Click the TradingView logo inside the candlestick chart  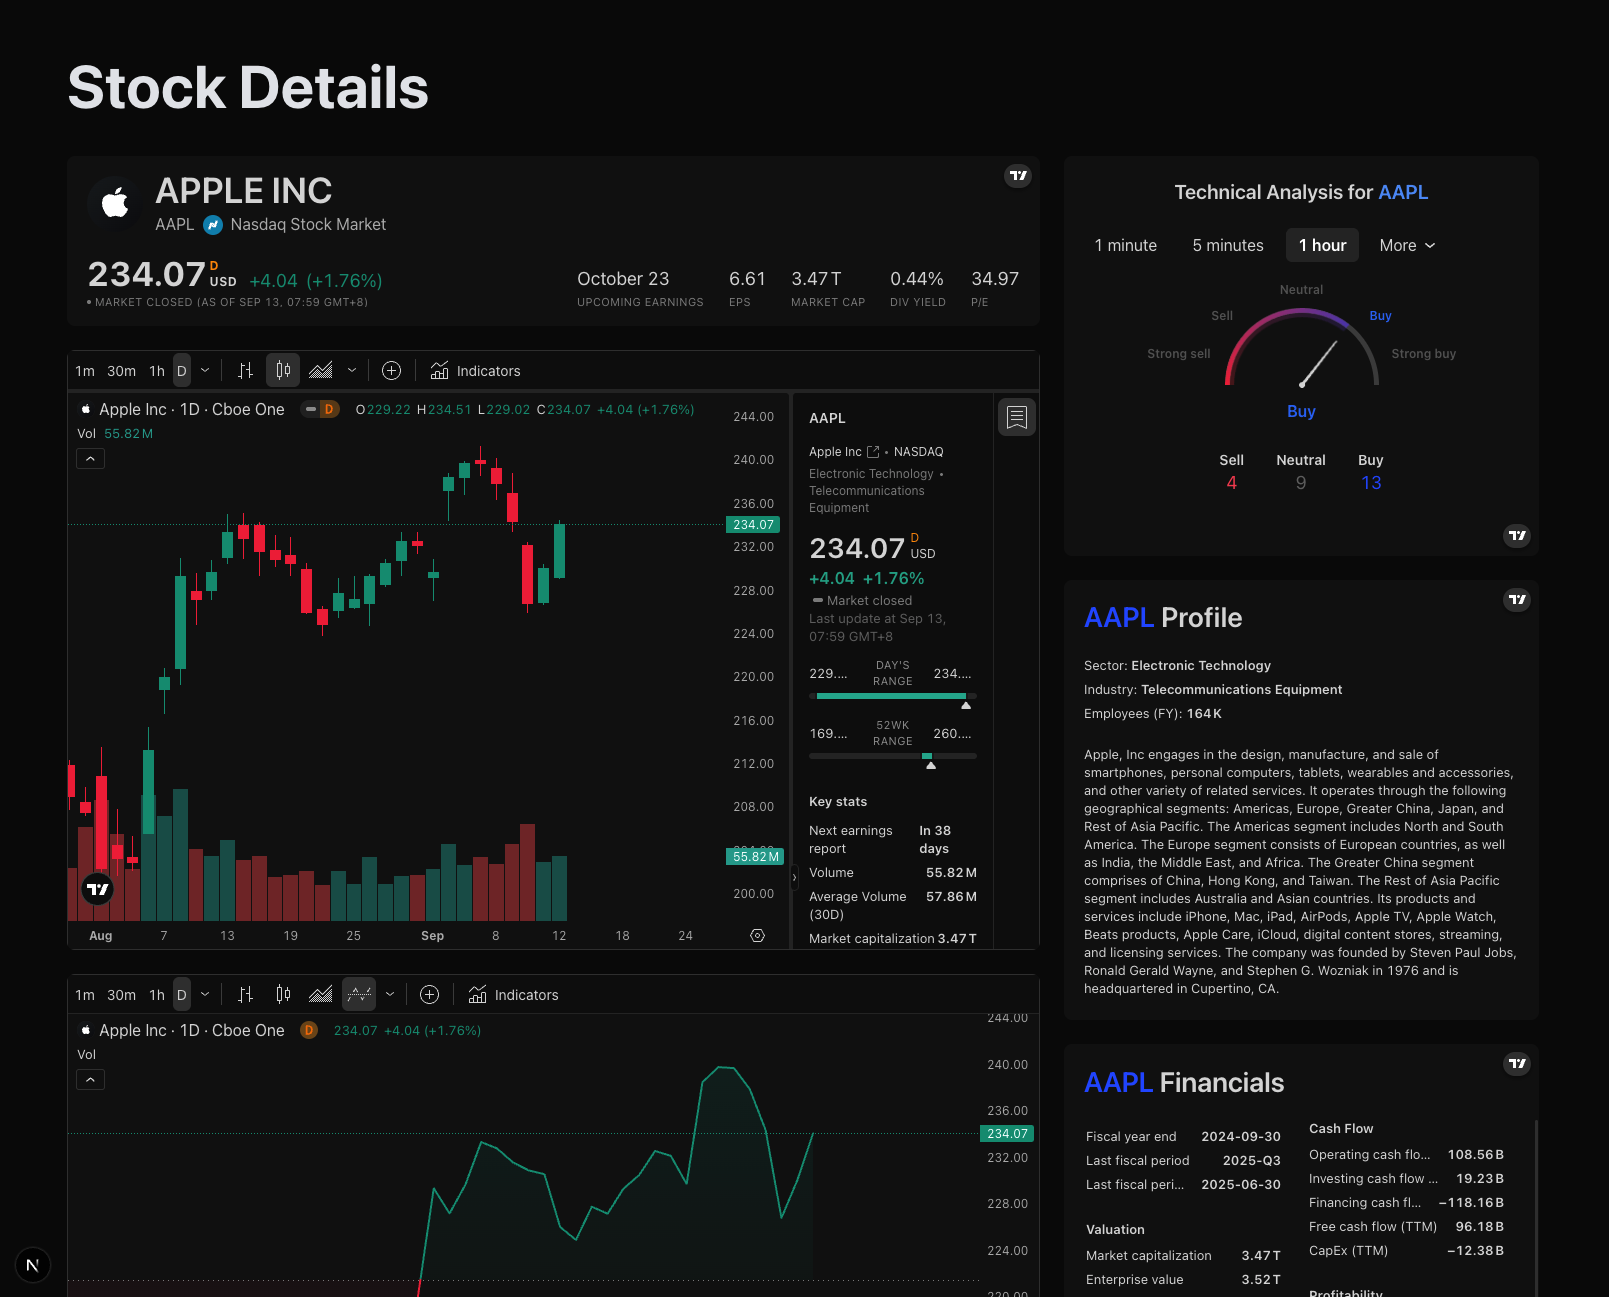coord(98,889)
